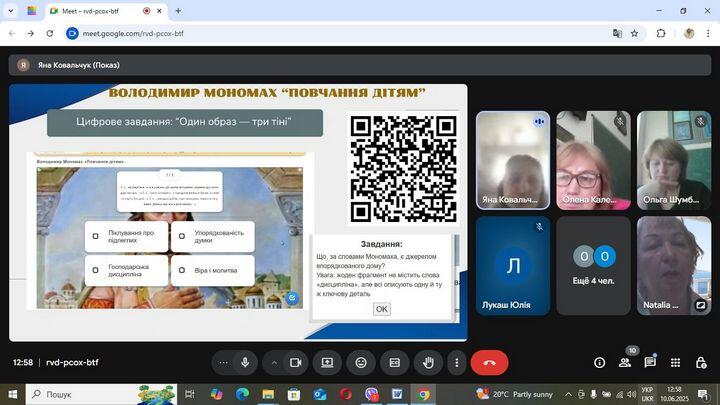Click the QR code on the slide
Viewport: 720px width, 405px height.
(403, 169)
